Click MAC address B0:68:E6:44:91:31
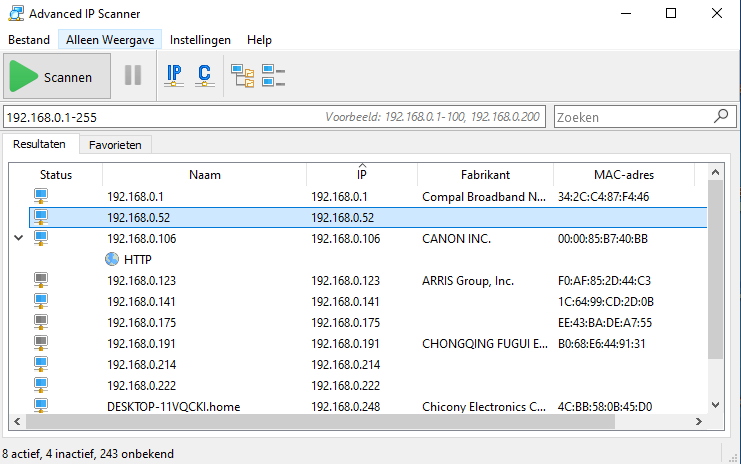This screenshot has width=741, height=464. pos(602,344)
